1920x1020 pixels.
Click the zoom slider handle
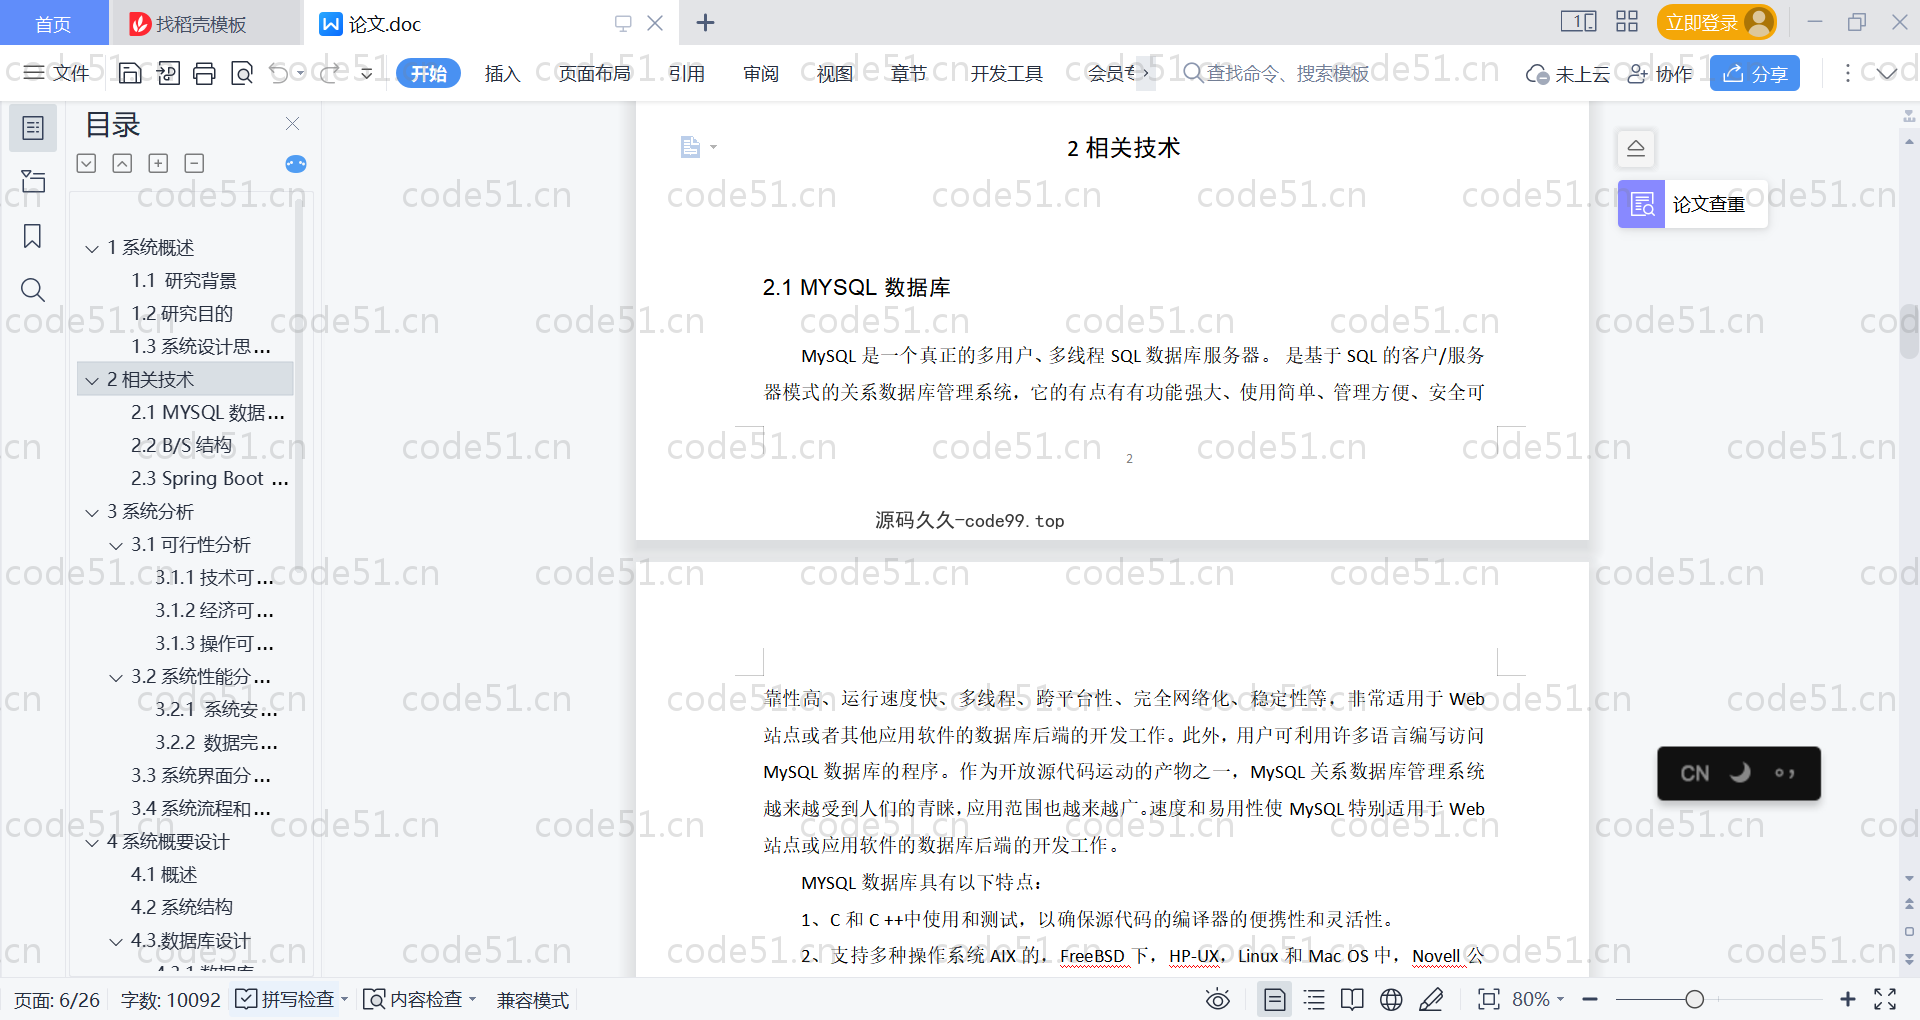click(x=1694, y=999)
